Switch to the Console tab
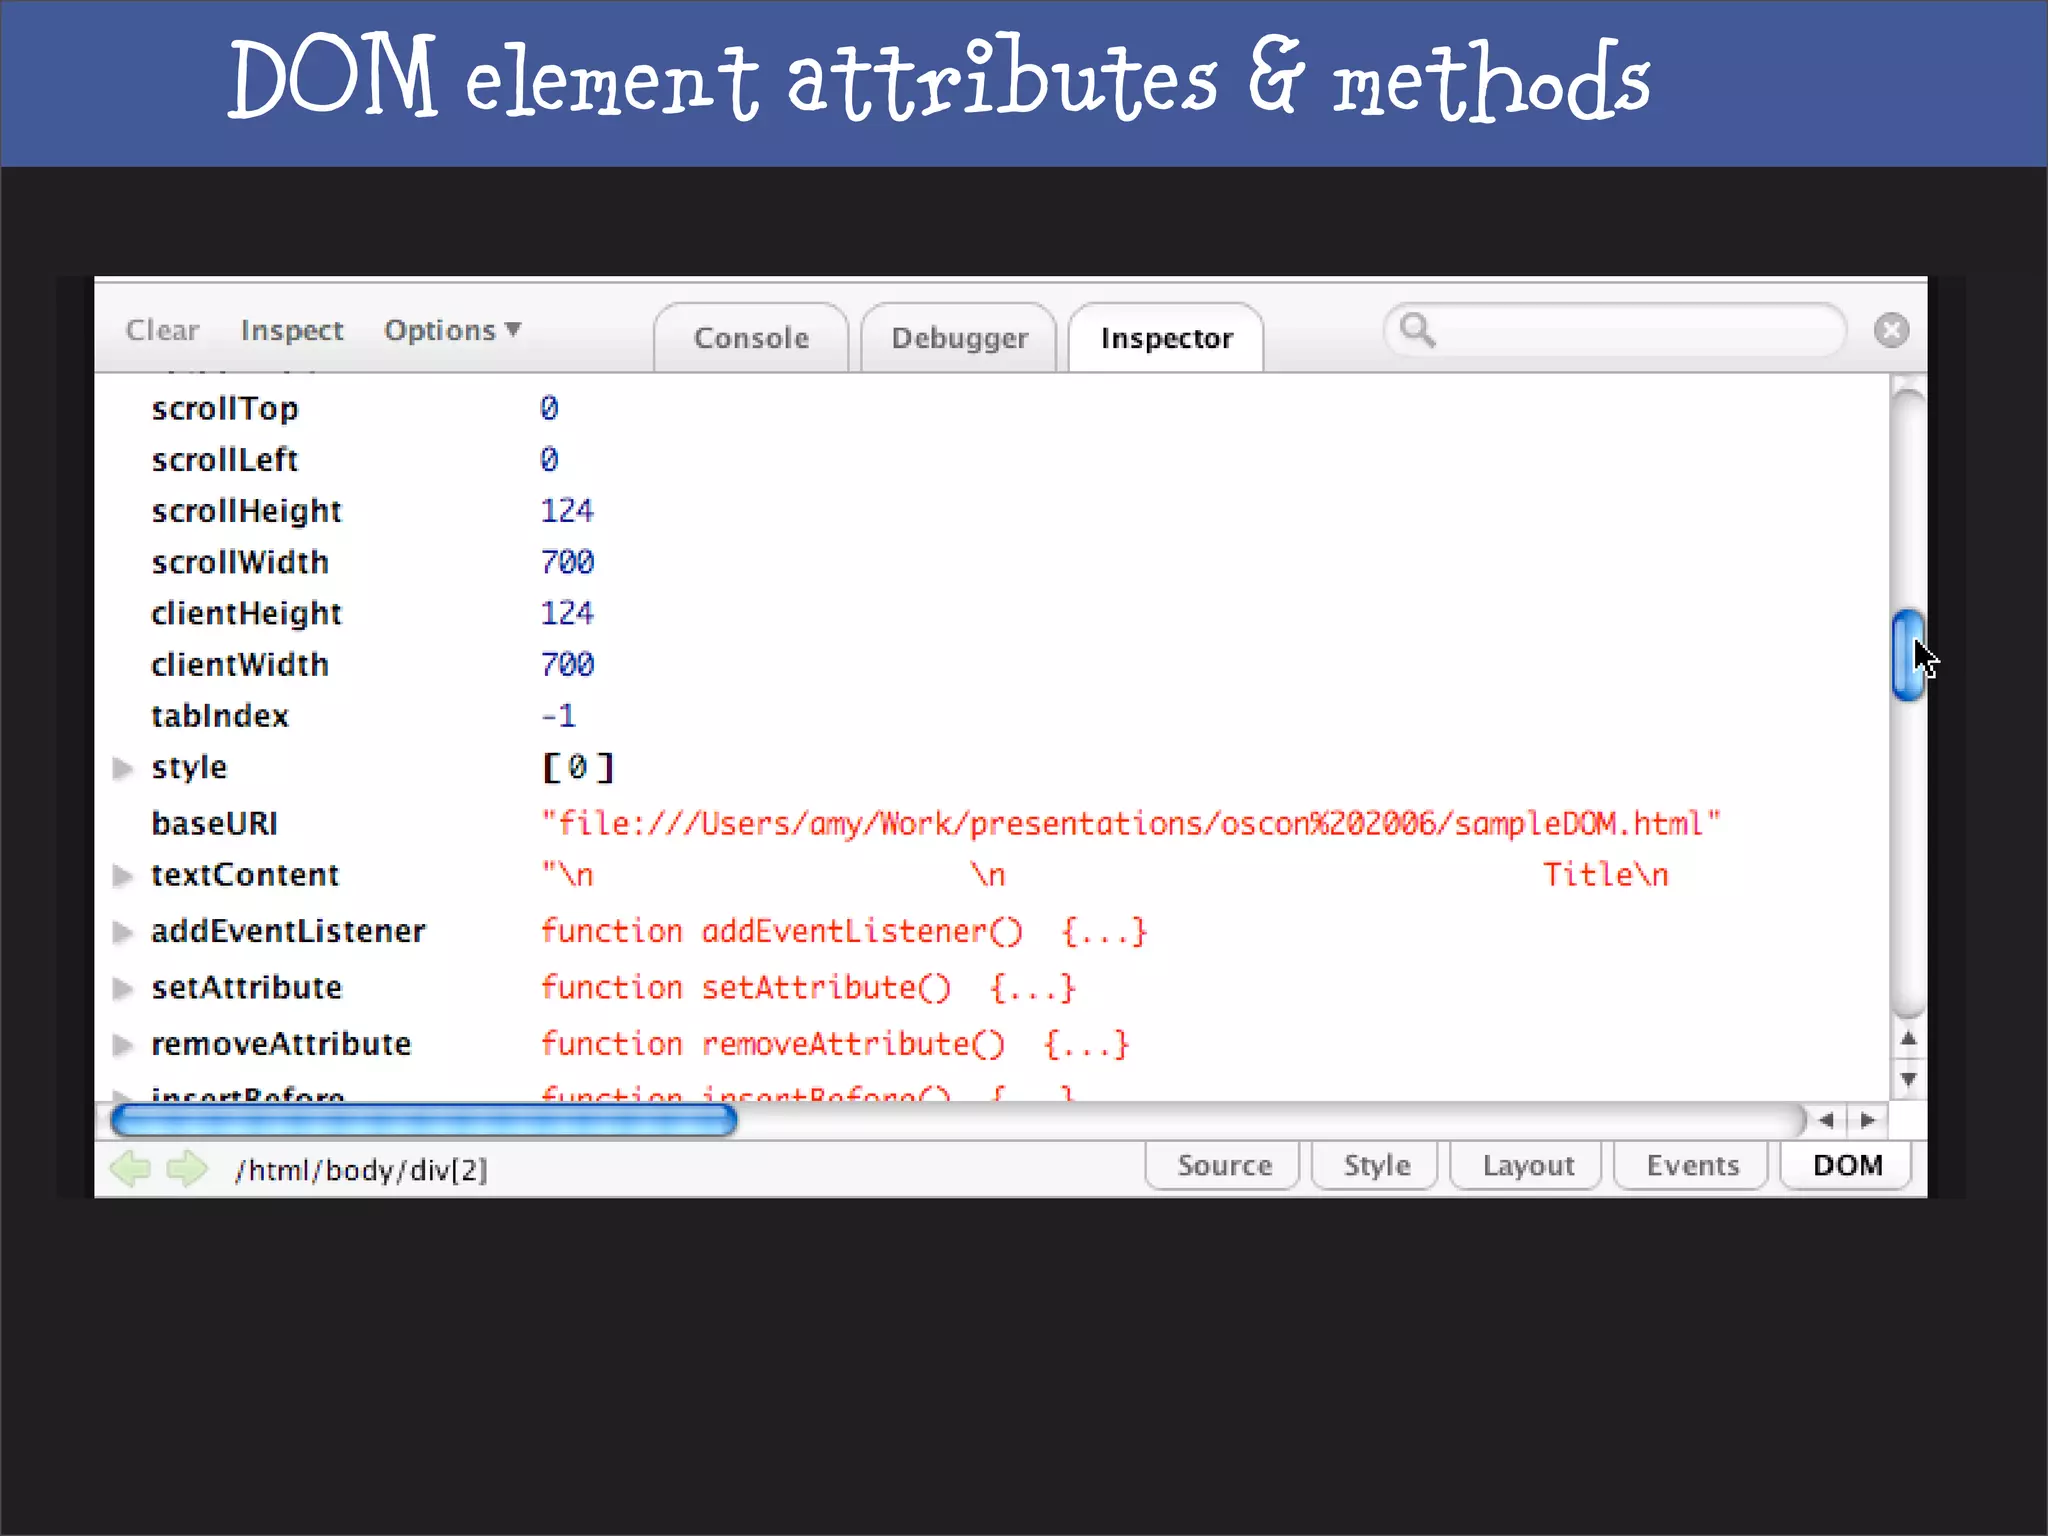This screenshot has width=2048, height=1536. tap(751, 338)
